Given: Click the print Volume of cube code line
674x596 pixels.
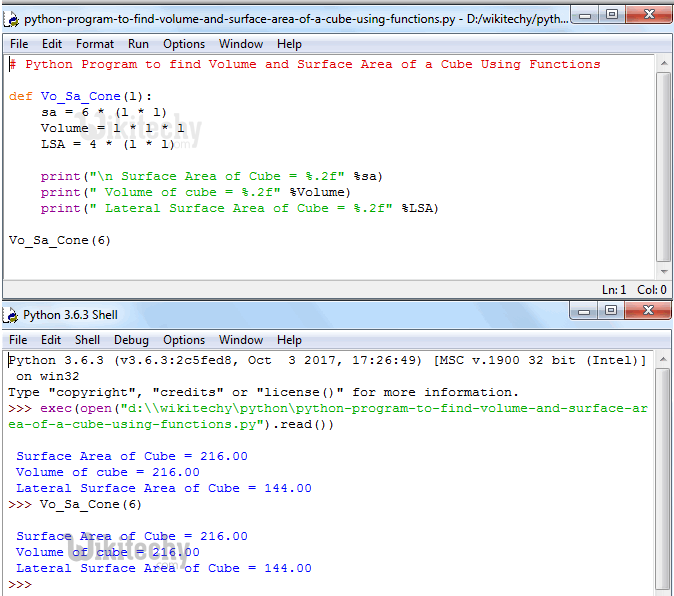Looking at the screenshot, I should (196, 193).
